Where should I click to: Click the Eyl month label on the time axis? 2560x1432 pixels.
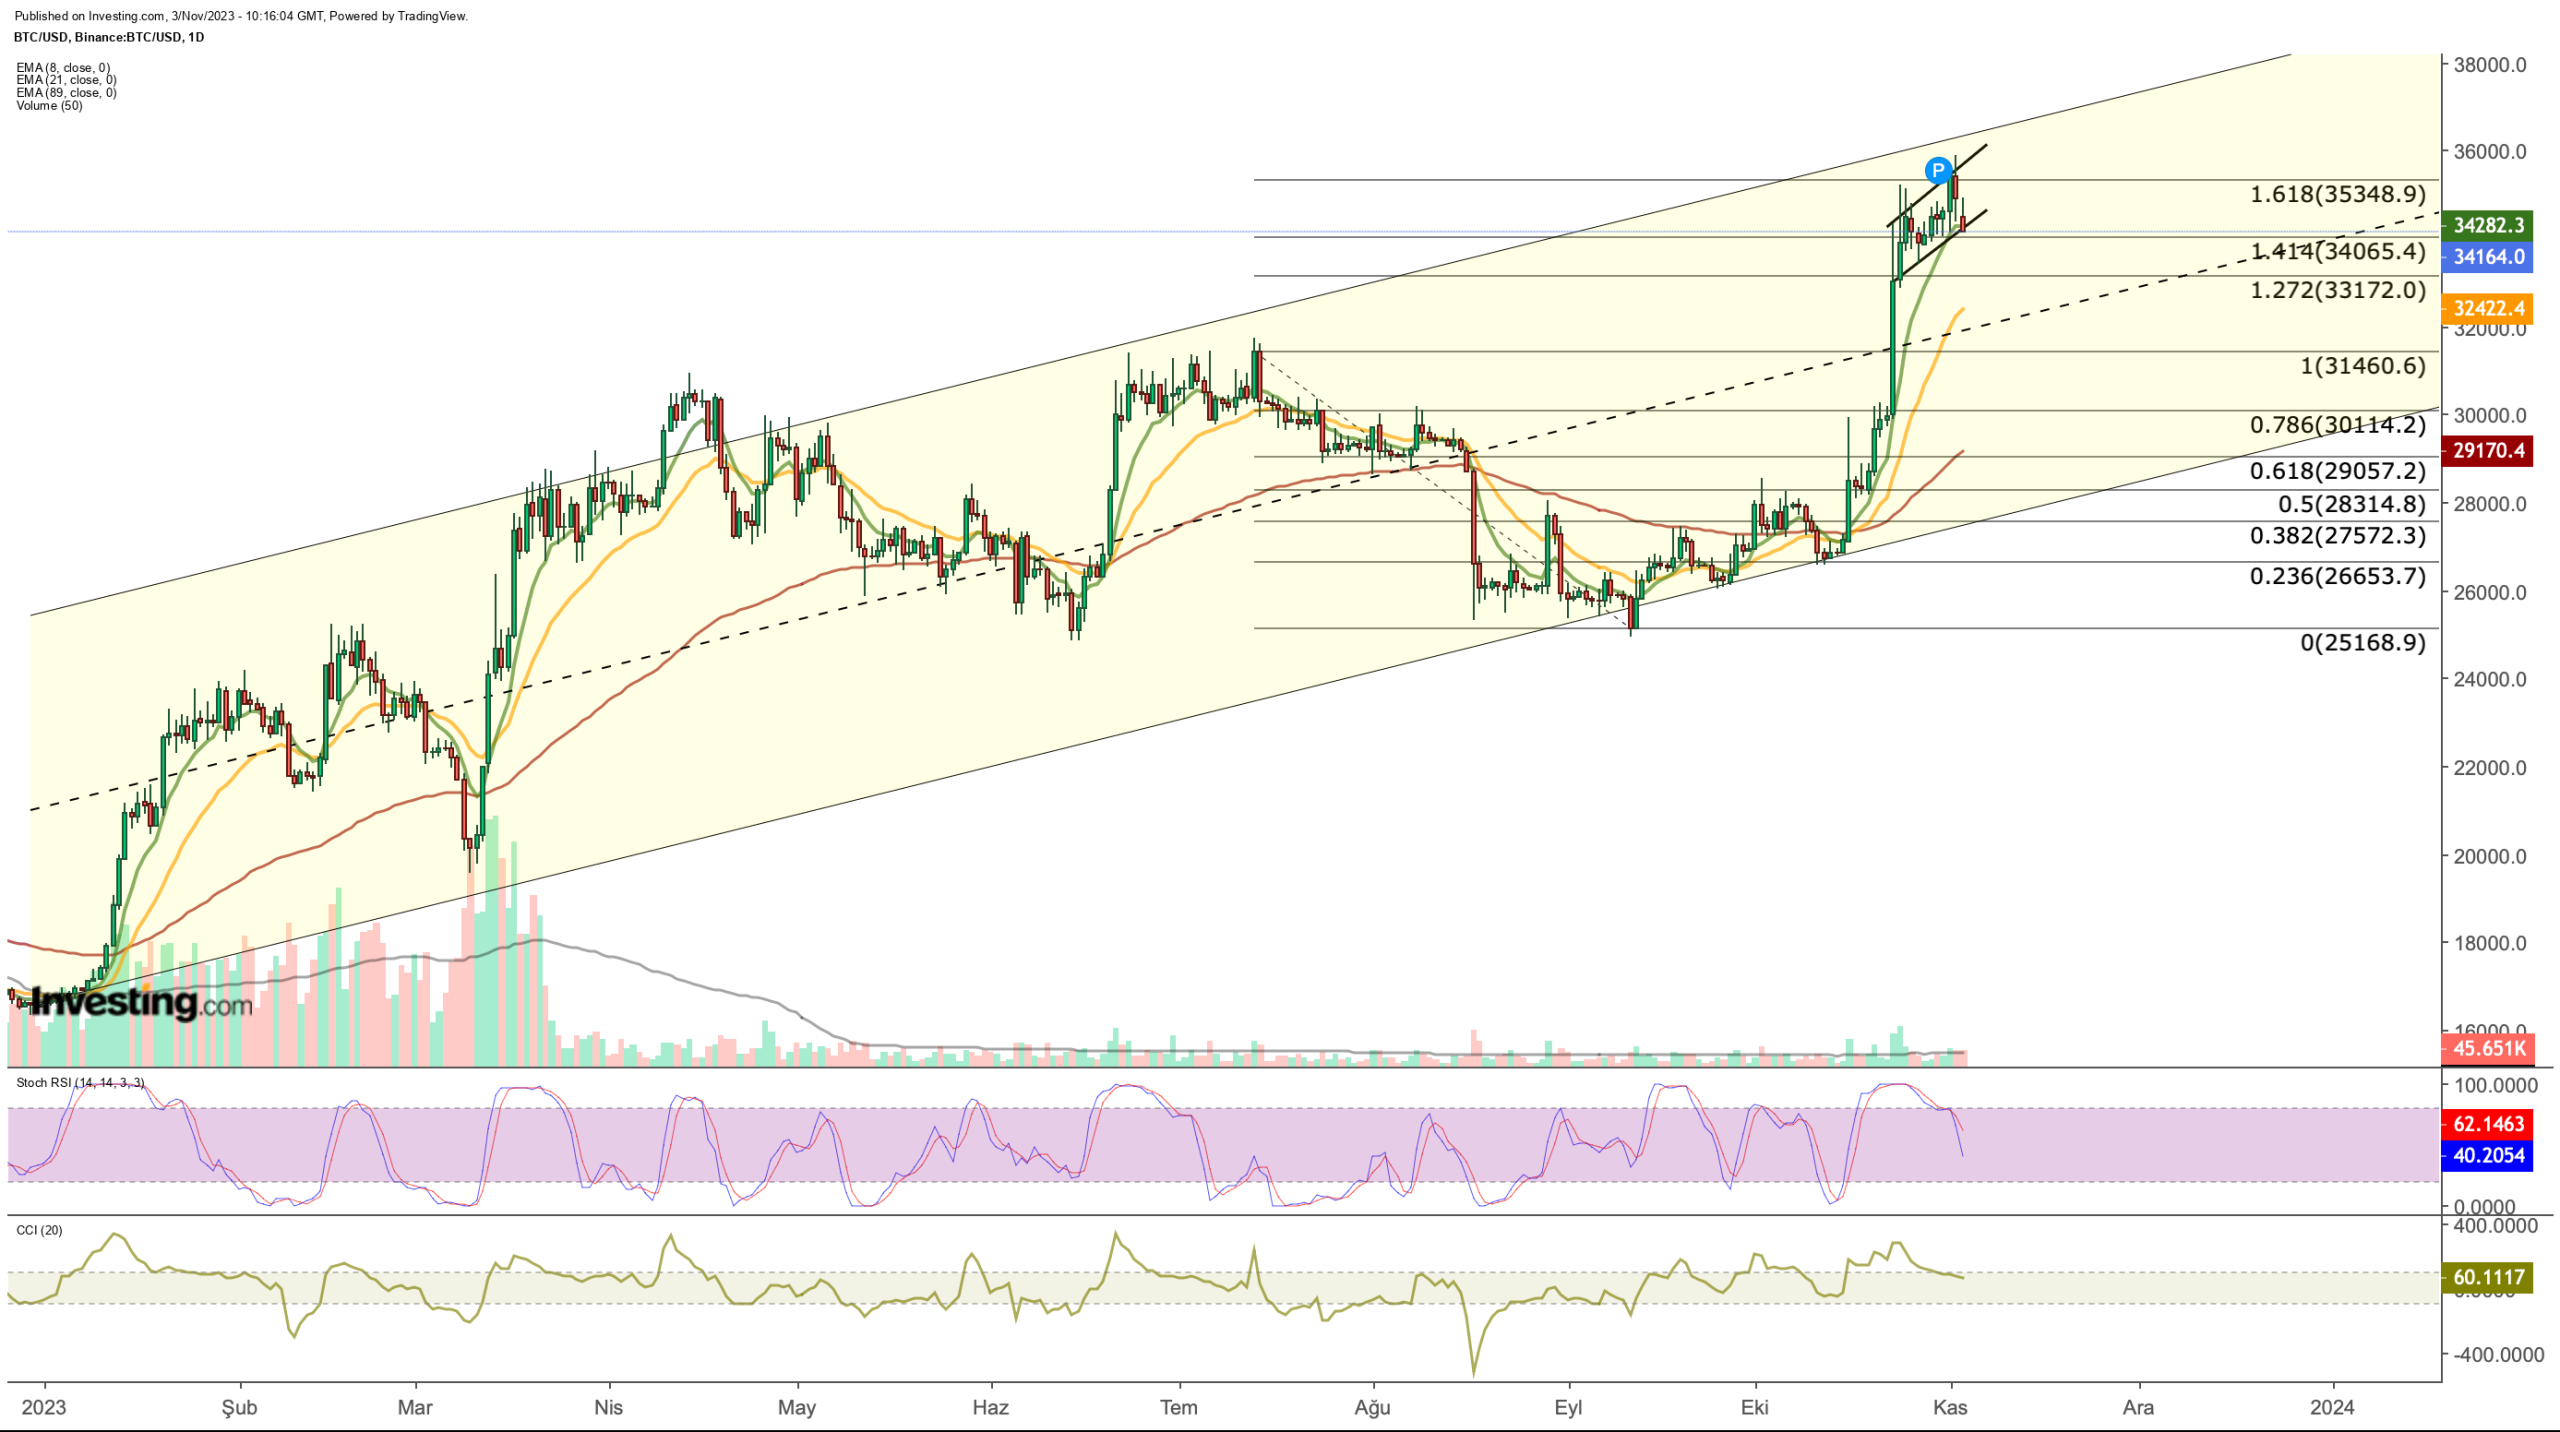pyautogui.click(x=1568, y=1408)
